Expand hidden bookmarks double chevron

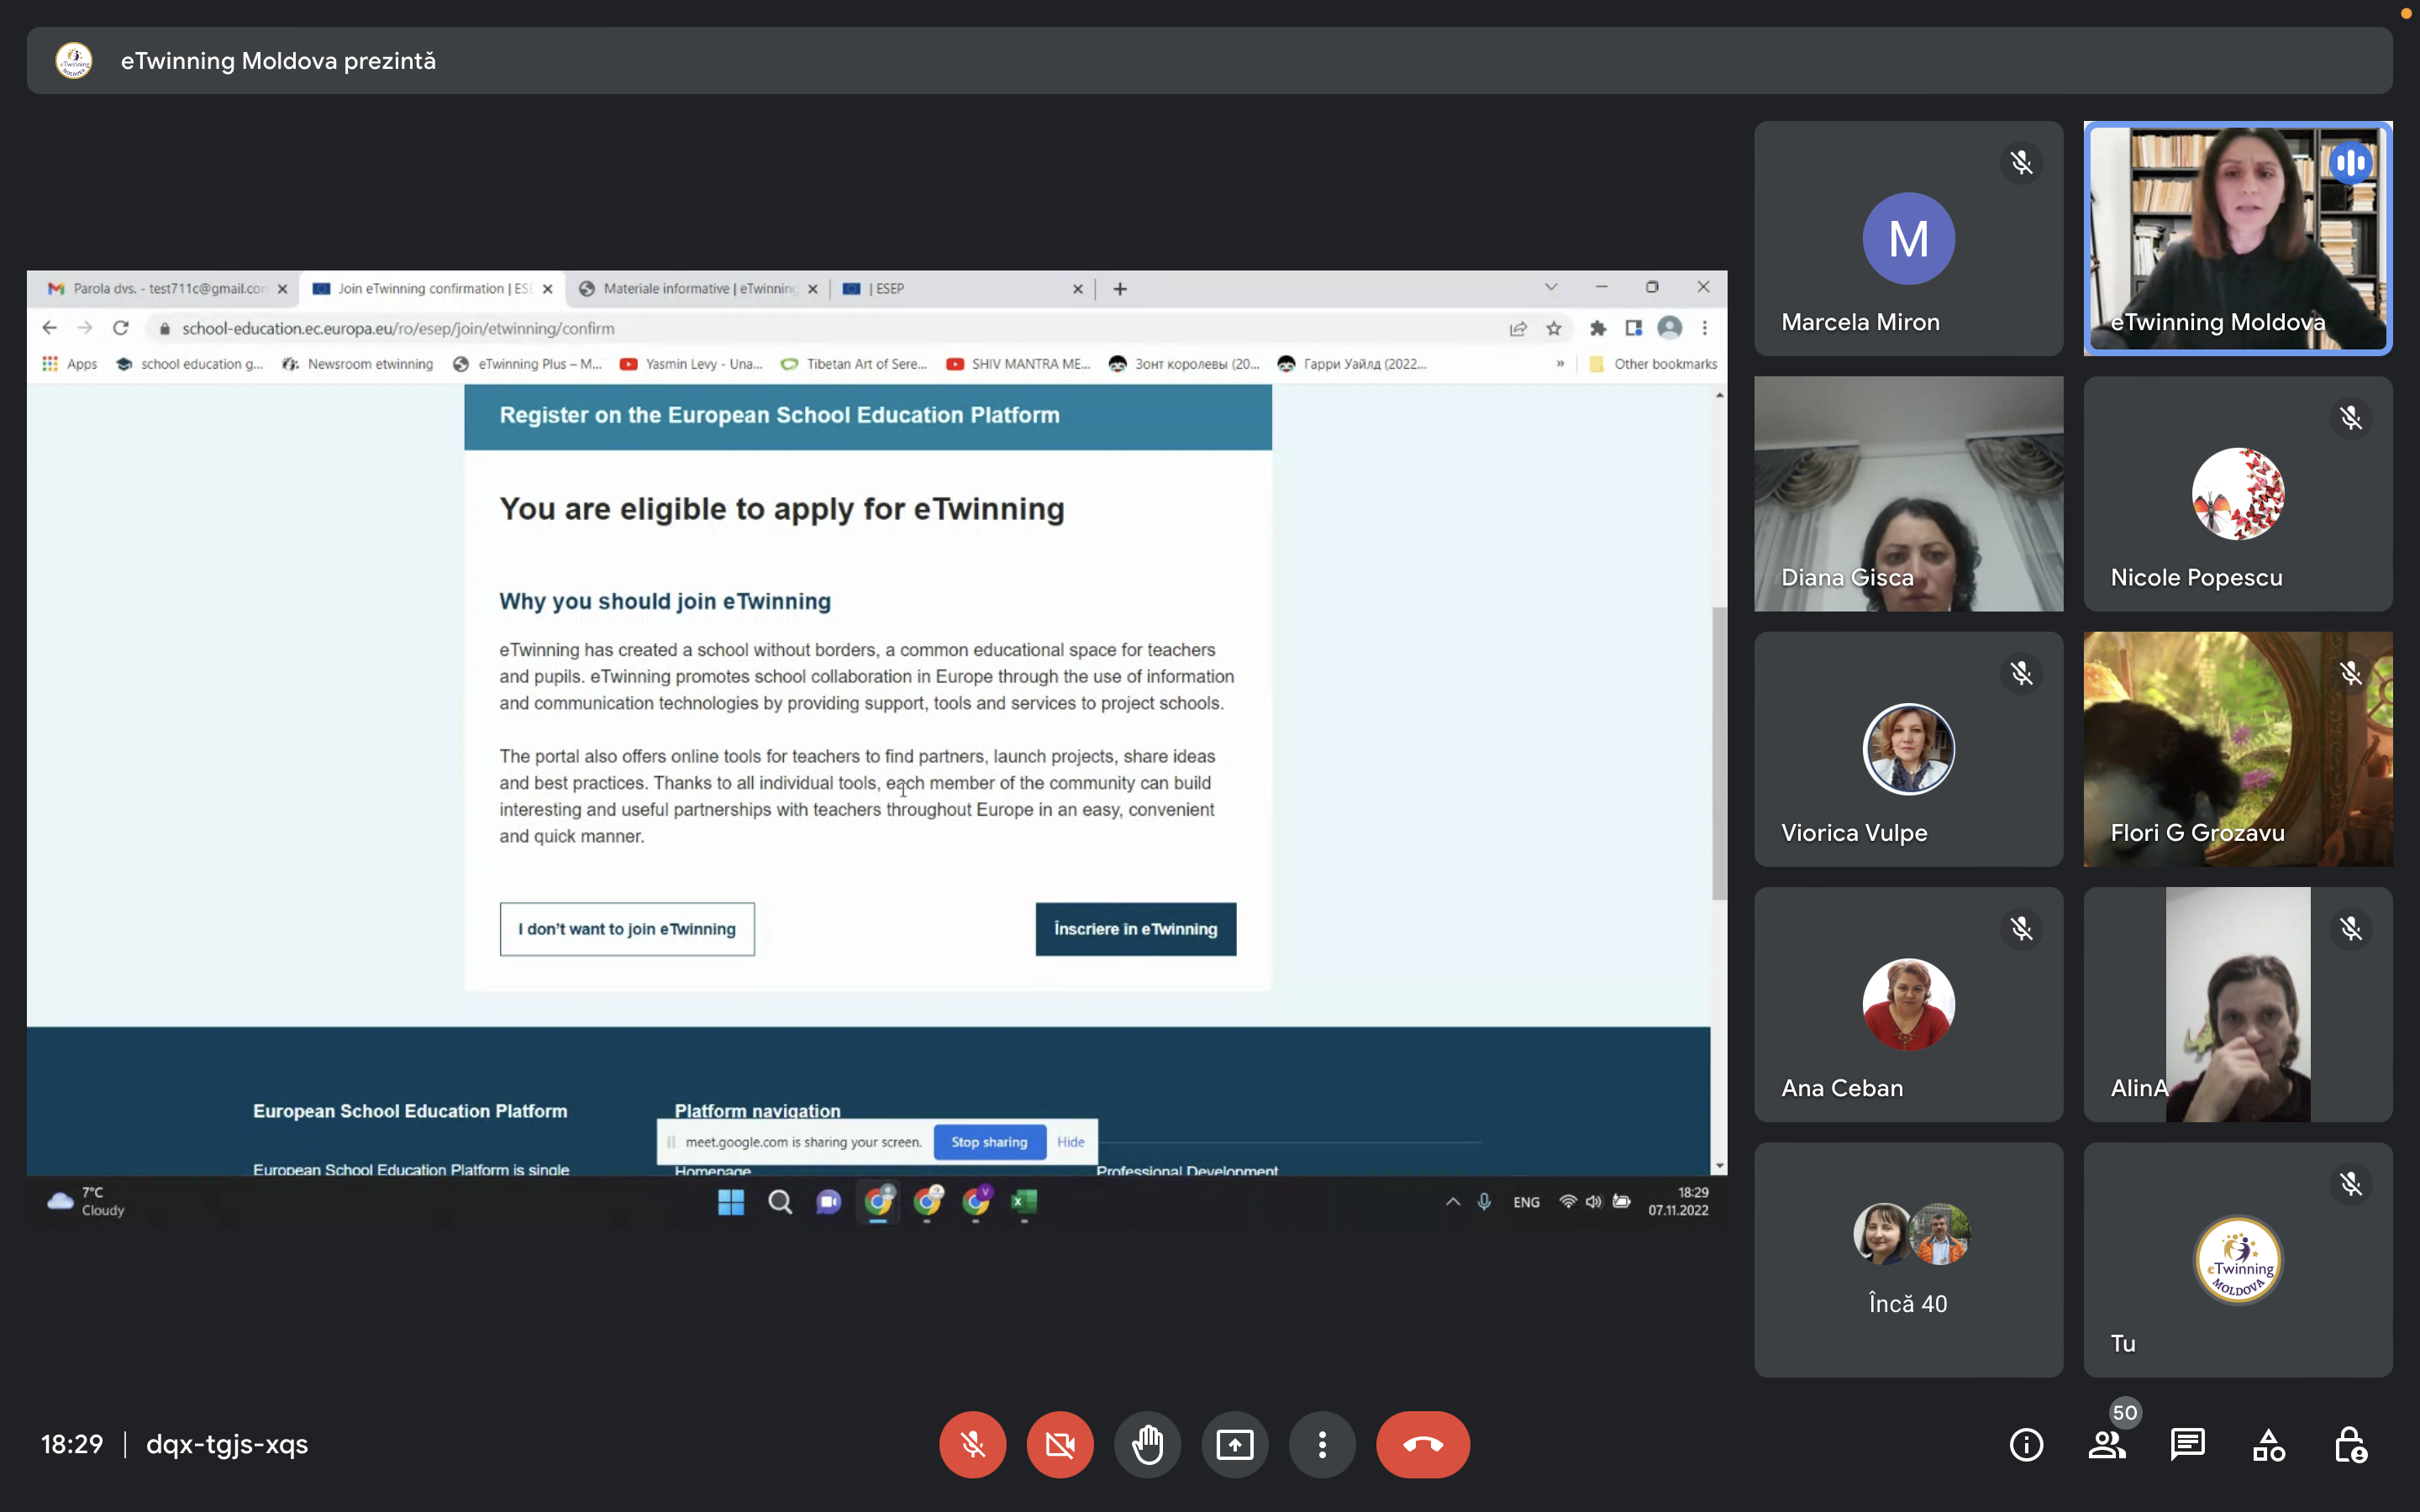[x=1560, y=364]
